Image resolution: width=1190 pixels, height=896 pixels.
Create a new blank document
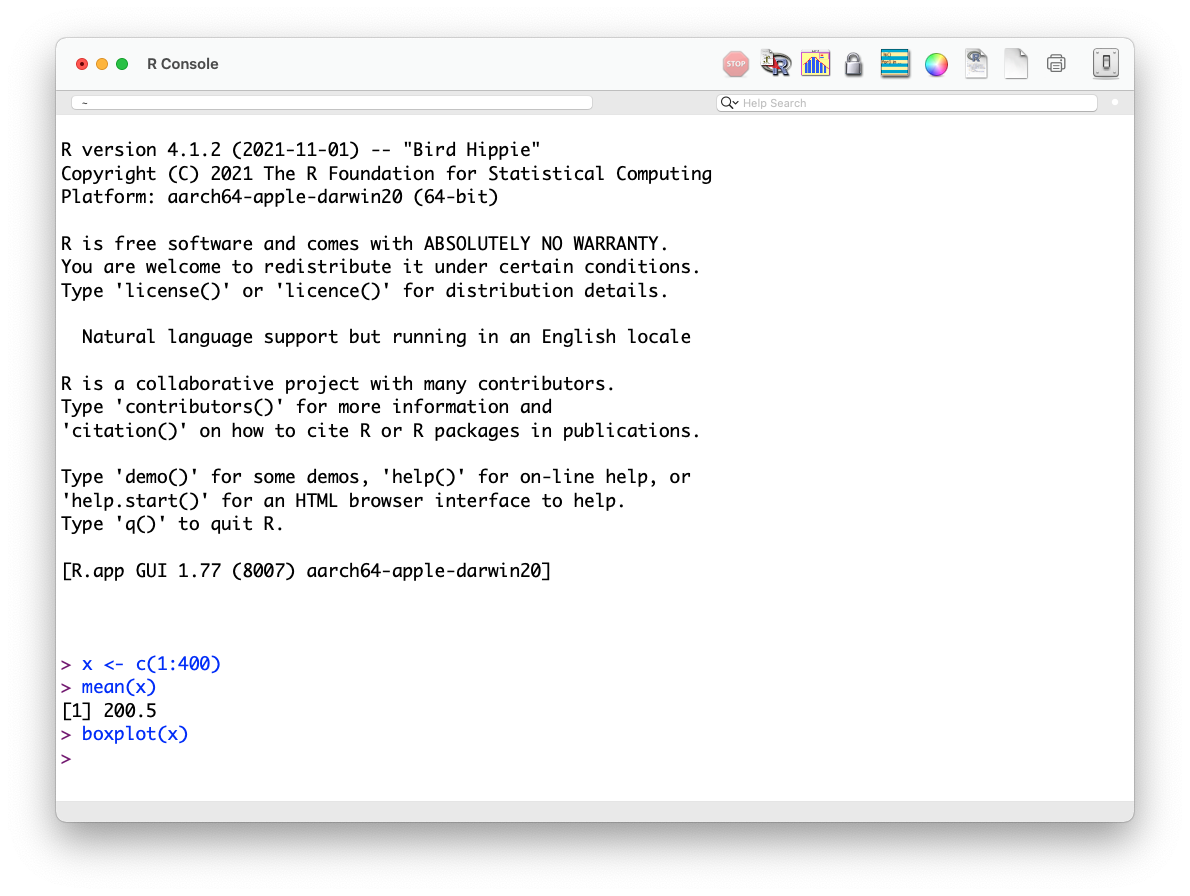[1015, 64]
